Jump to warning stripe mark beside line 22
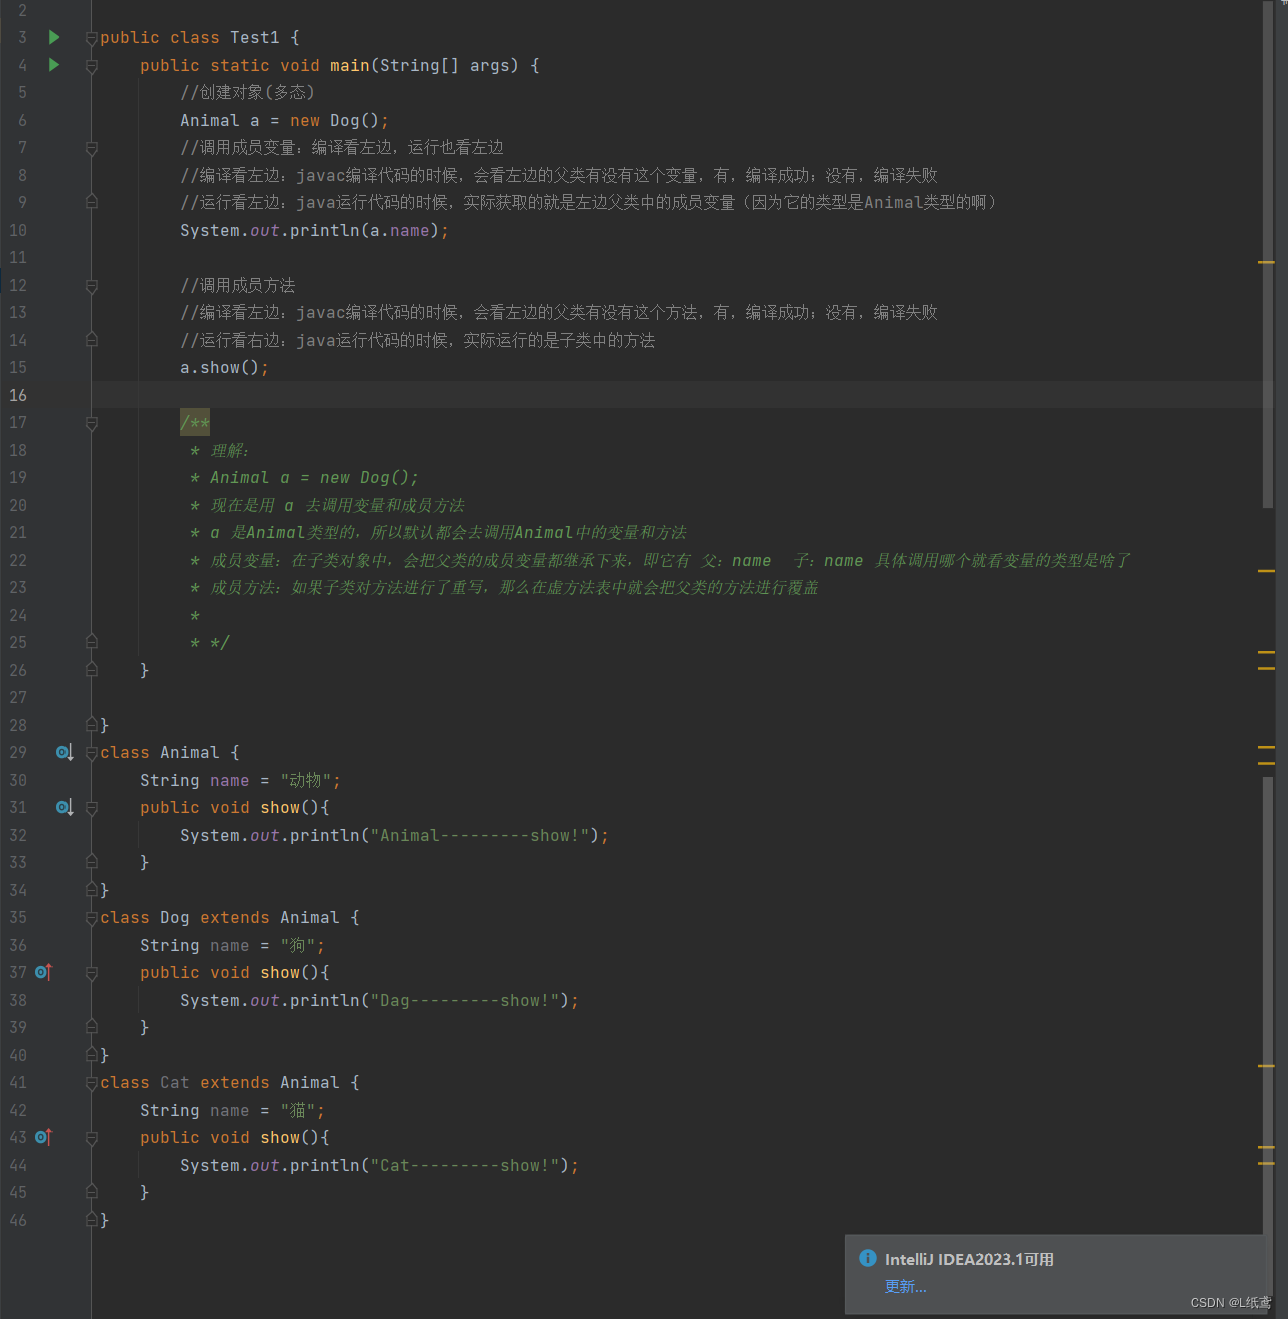The height and width of the screenshot is (1319, 1288). pos(1266,570)
